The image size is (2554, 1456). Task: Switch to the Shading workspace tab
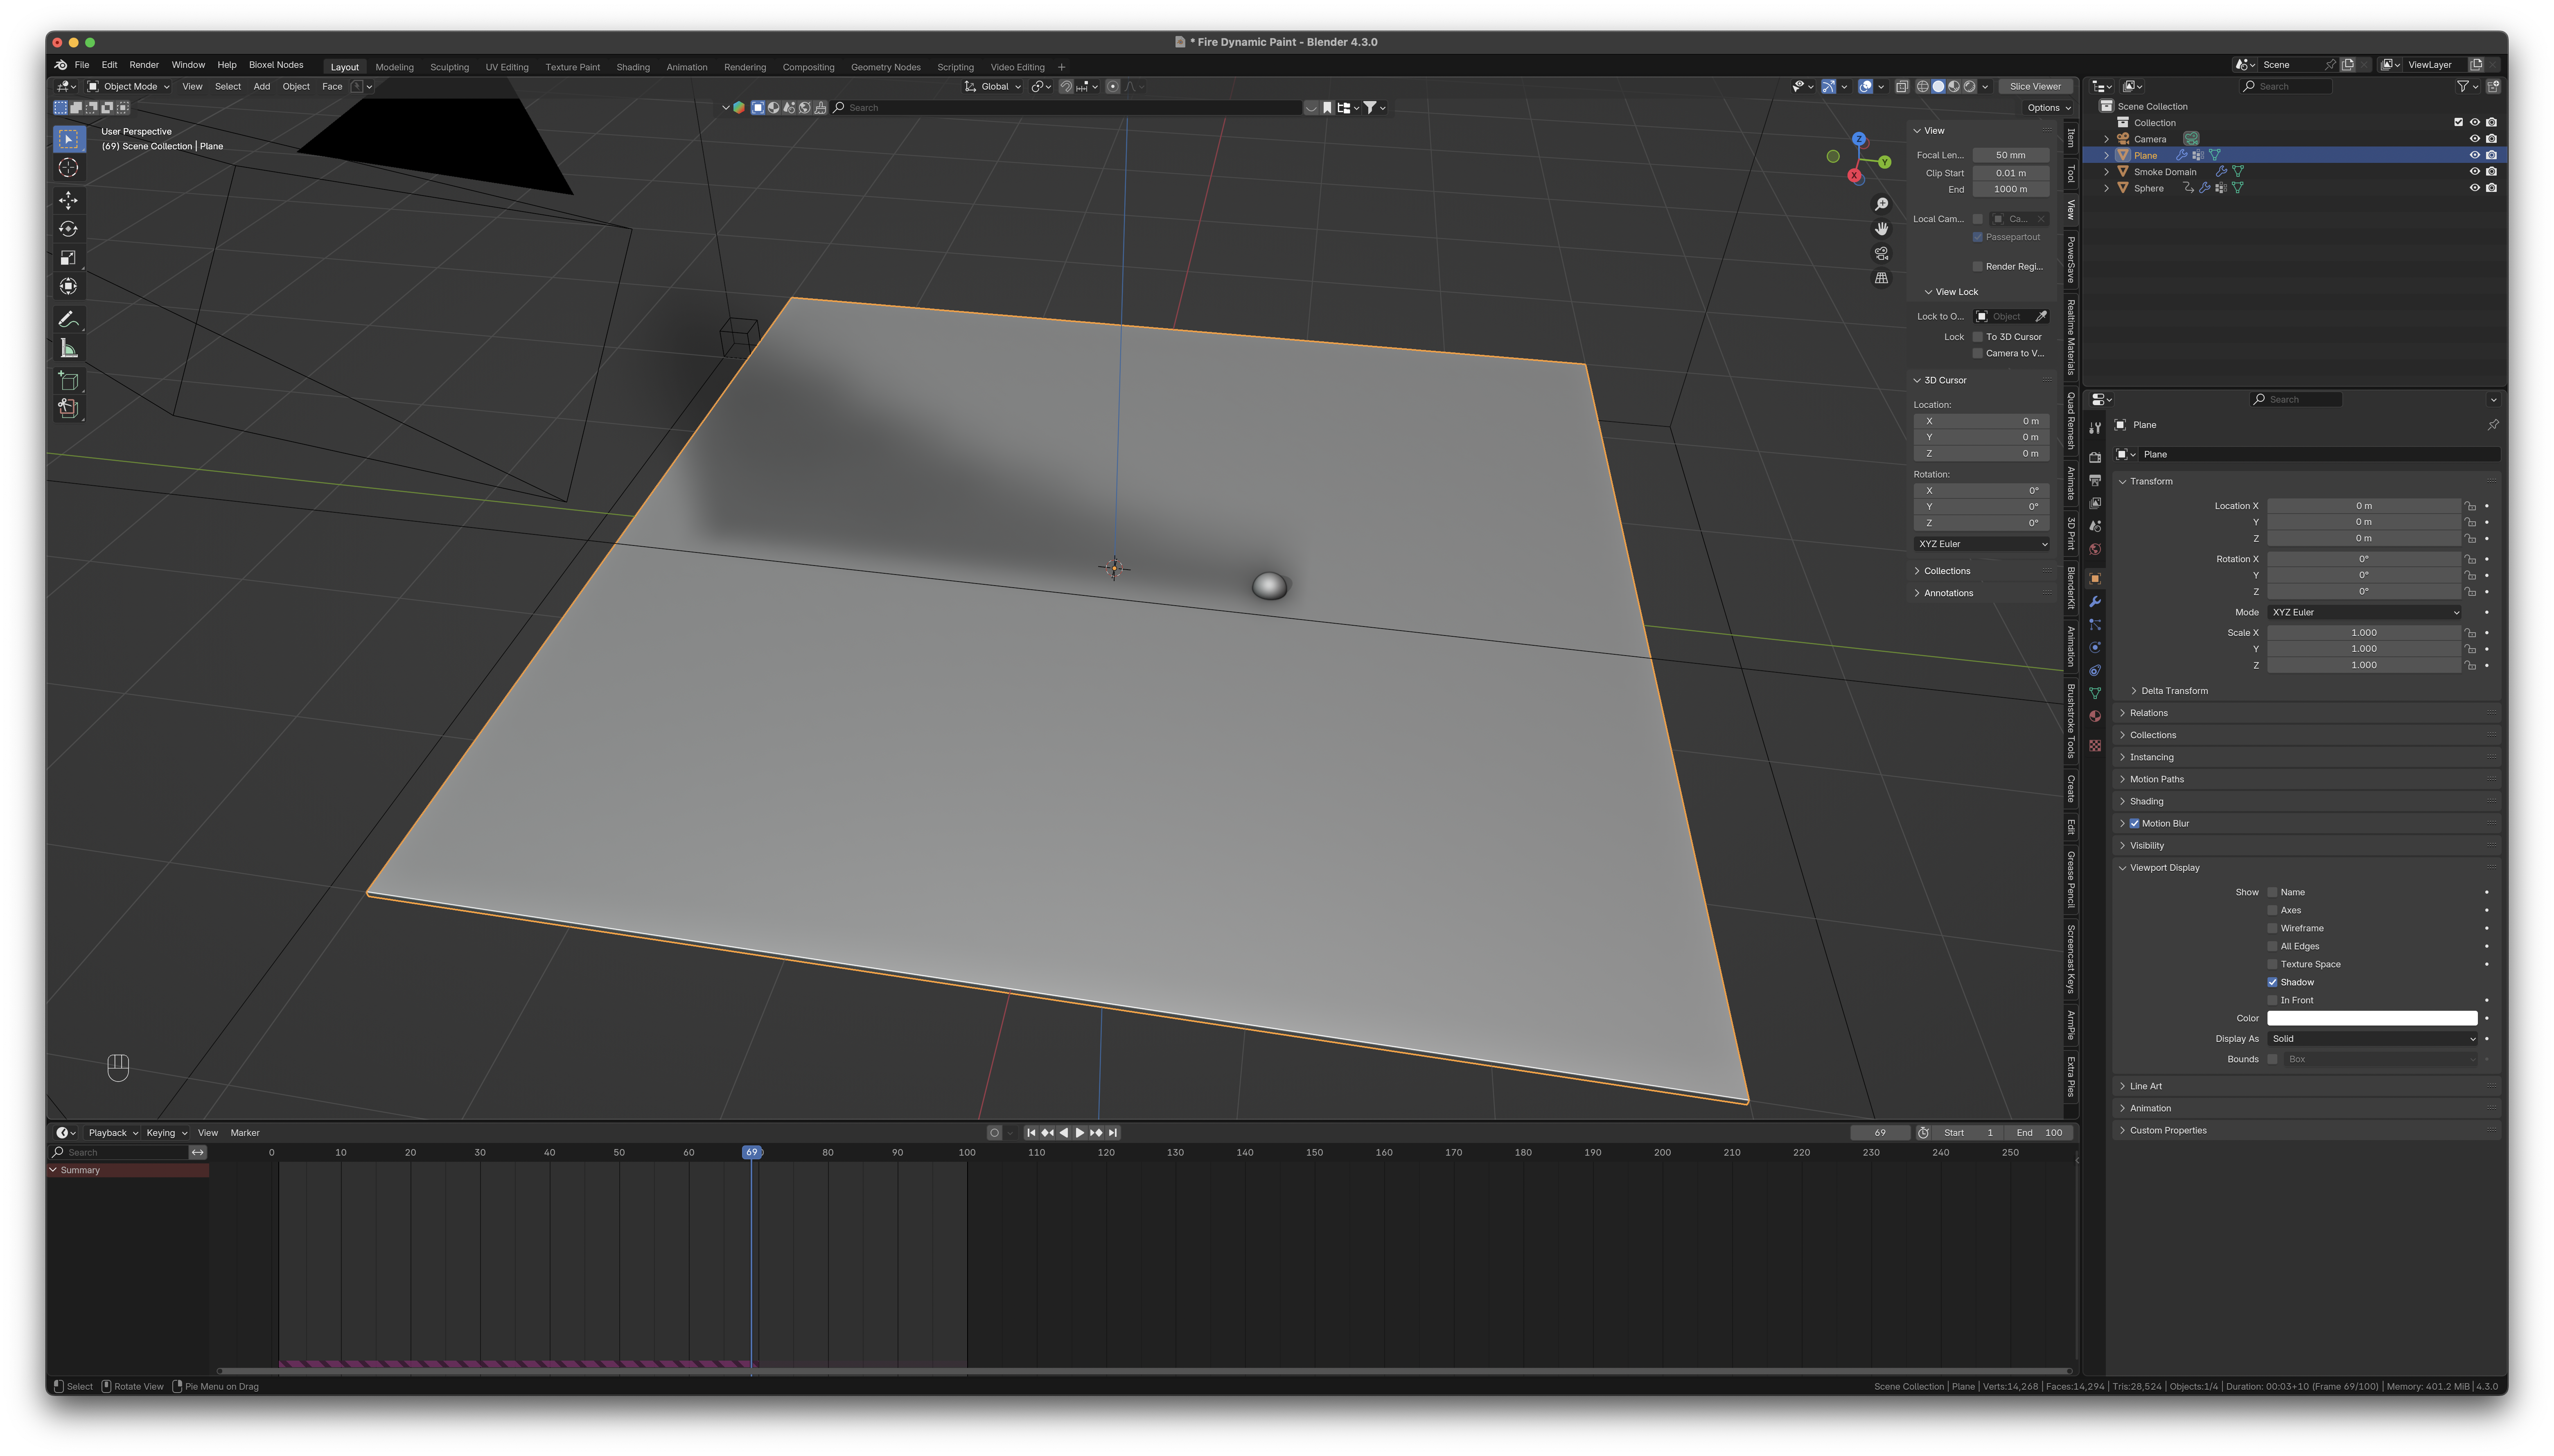(633, 68)
